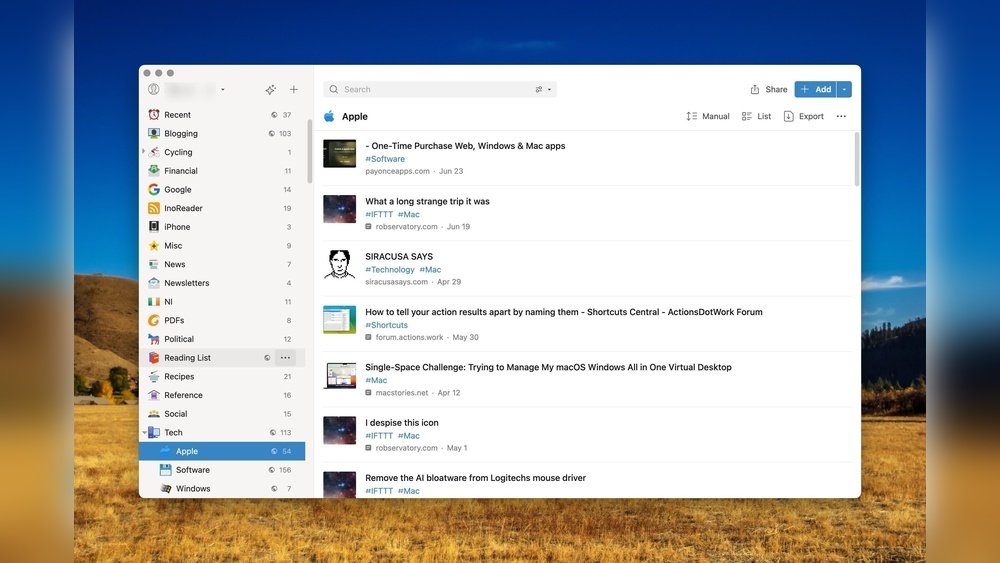Collapse the Tech collection

click(x=143, y=432)
